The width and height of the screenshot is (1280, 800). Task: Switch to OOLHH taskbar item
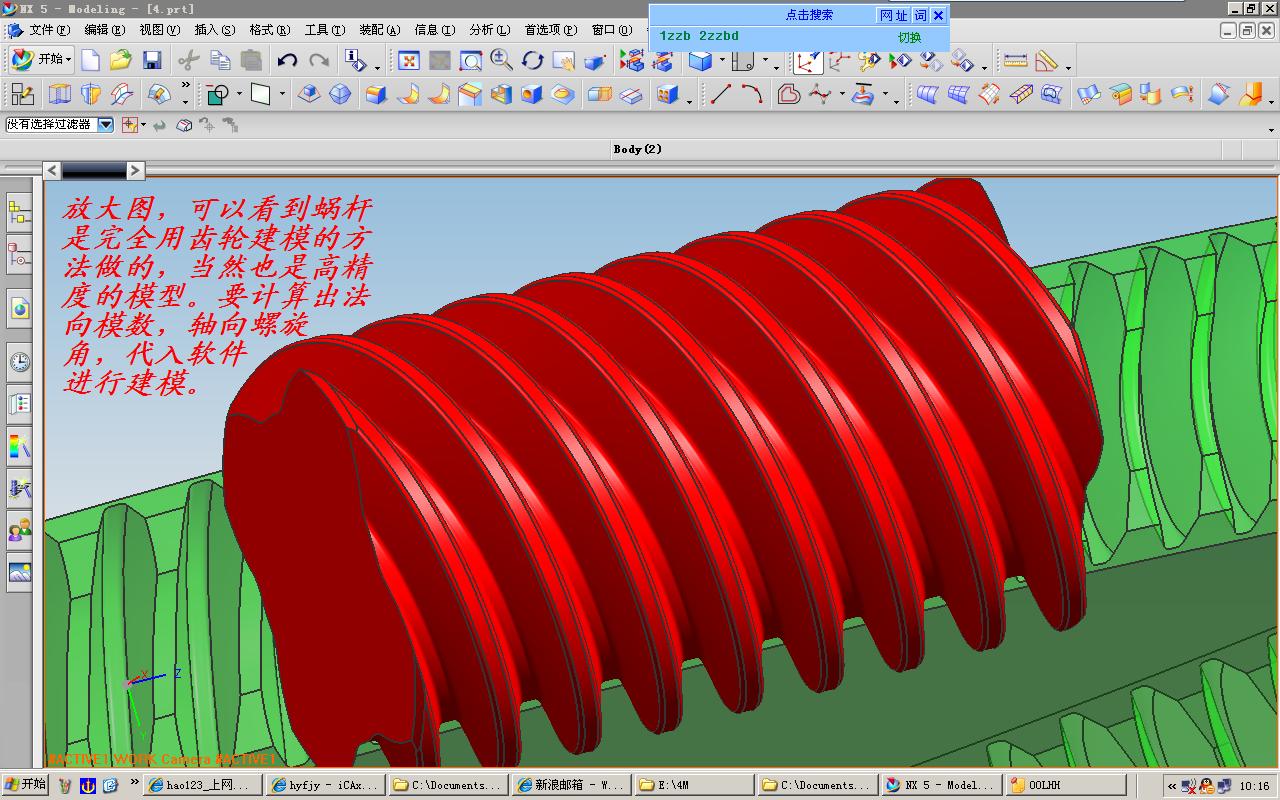tap(1066, 785)
